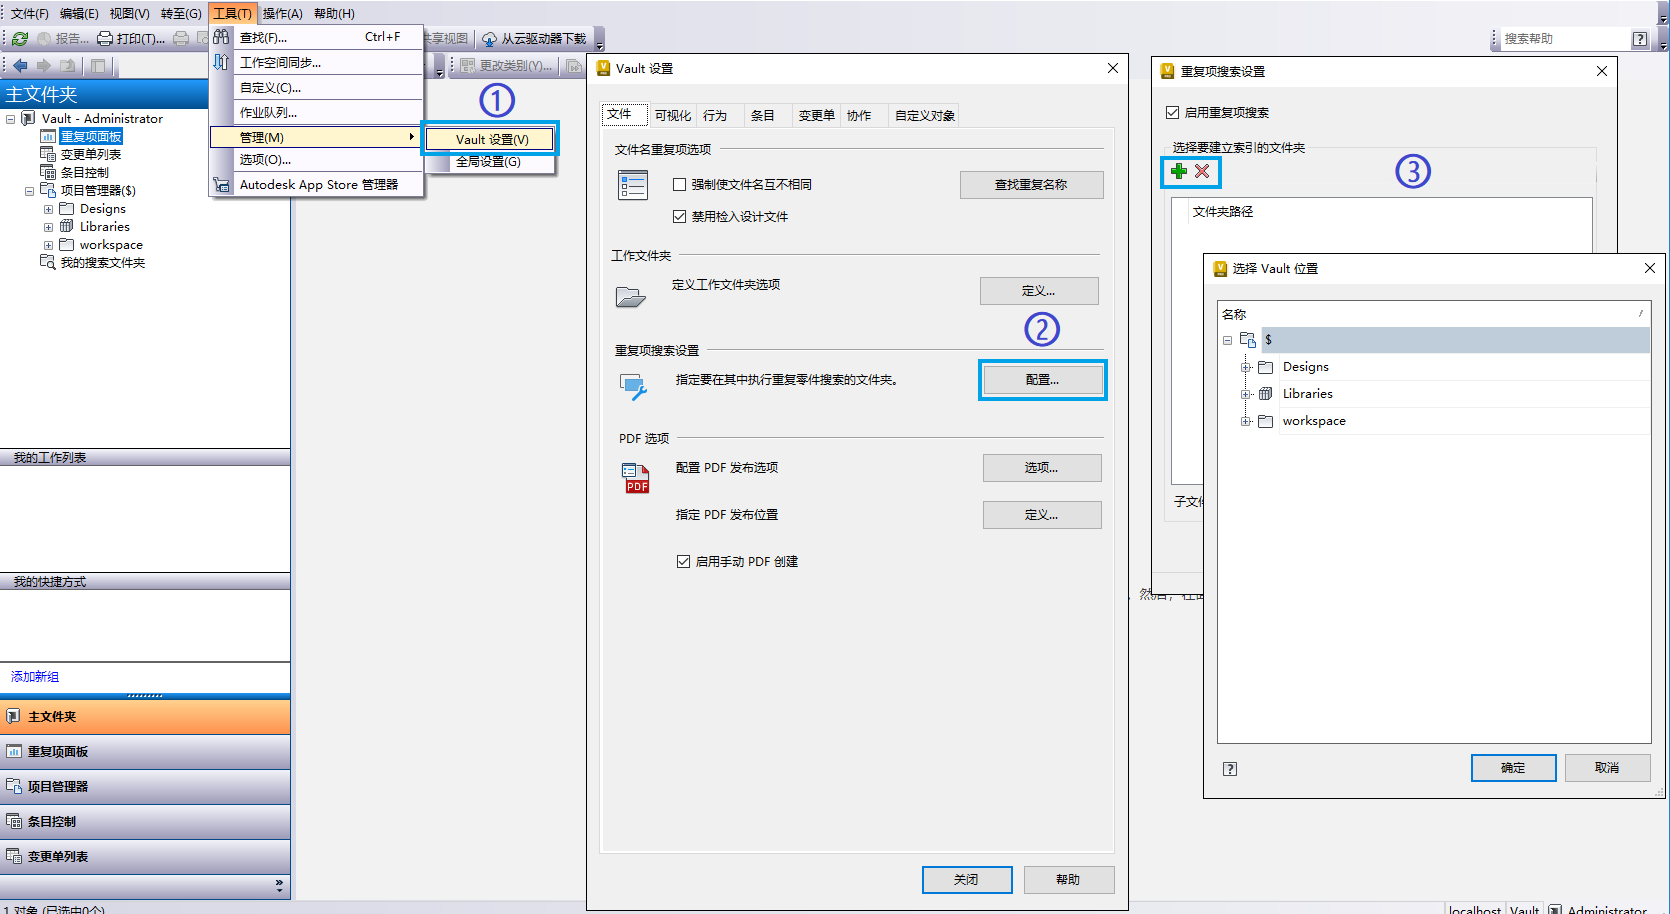Expand Libraries in Select Vault Location dialog
The width and height of the screenshot is (1670, 914).
tap(1247, 395)
